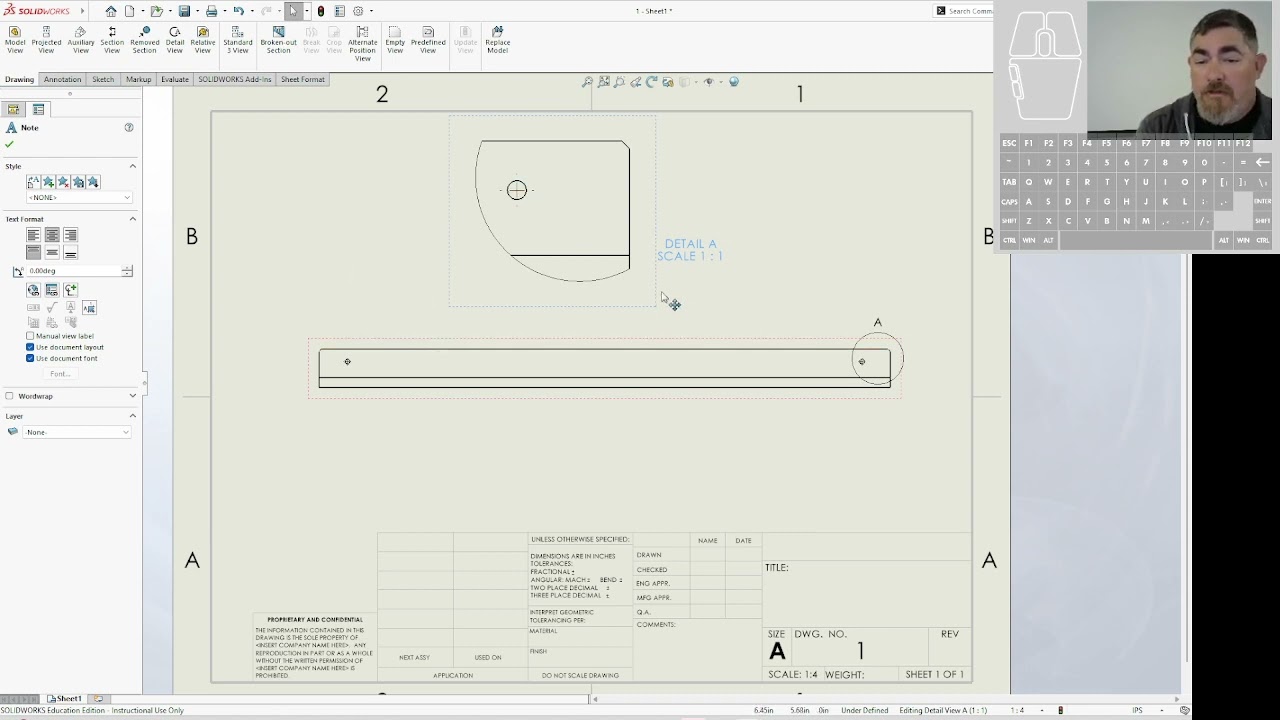This screenshot has height=720, width=1280.
Task: Select the DETAIL A SCALE 1:1 label
Action: 690,250
